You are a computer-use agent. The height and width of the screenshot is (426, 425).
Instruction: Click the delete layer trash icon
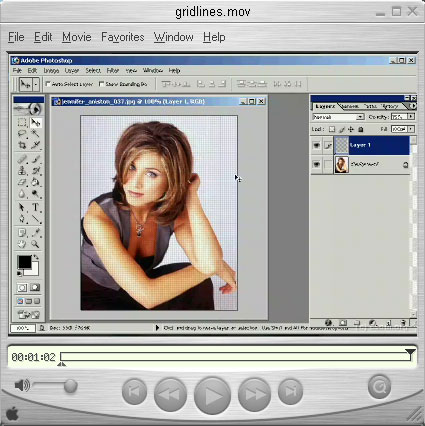pyautogui.click(x=403, y=323)
